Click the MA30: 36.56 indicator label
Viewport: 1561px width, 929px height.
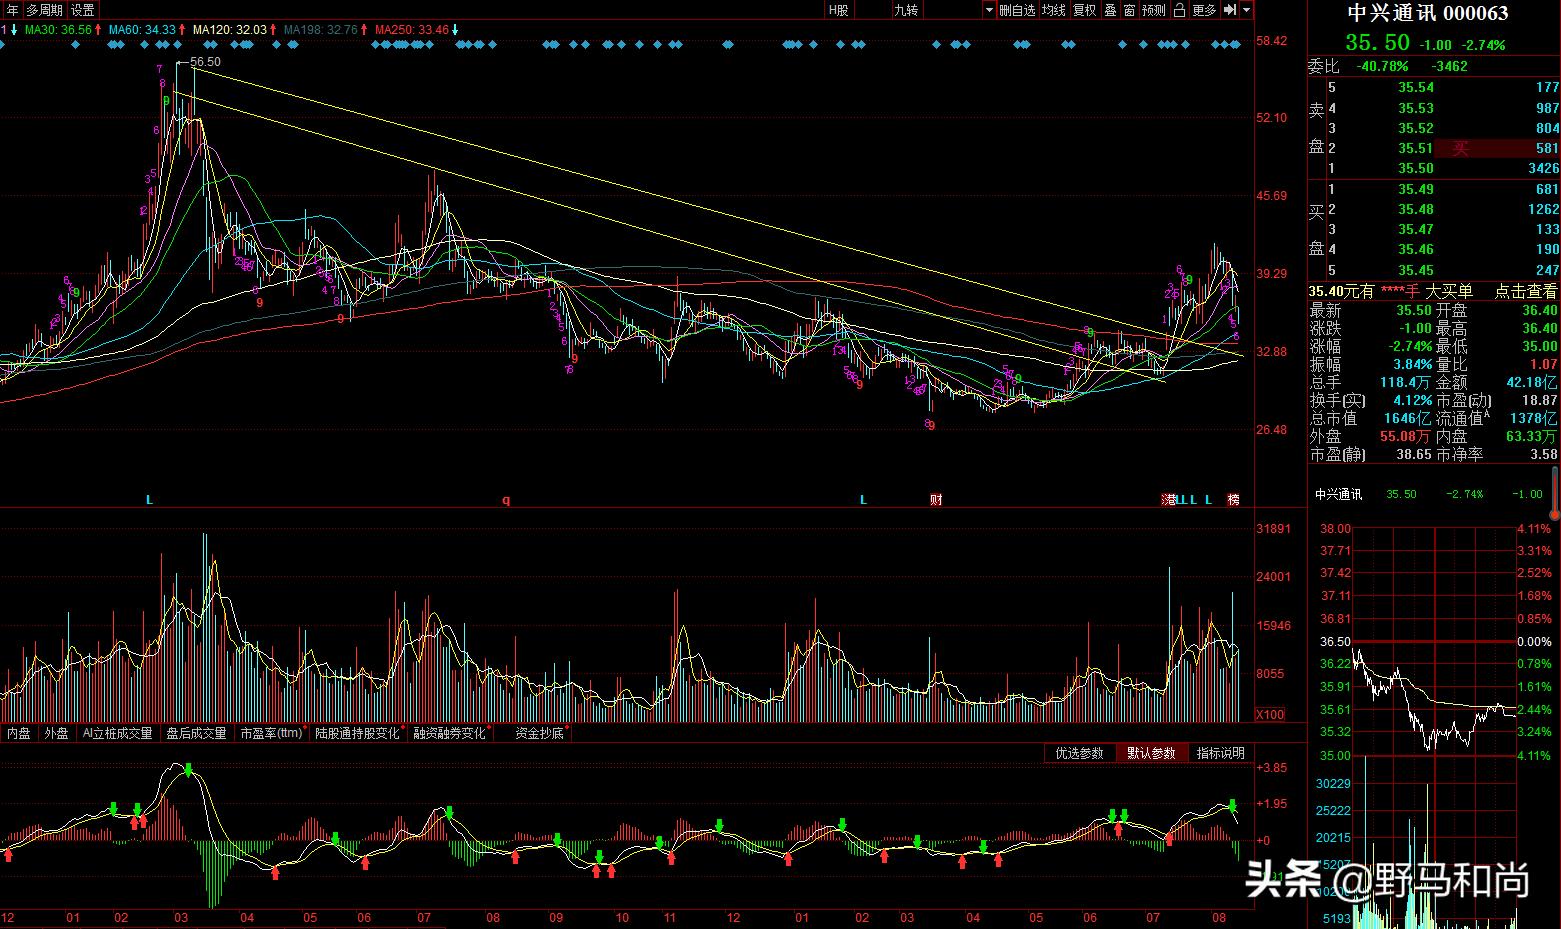[58, 30]
